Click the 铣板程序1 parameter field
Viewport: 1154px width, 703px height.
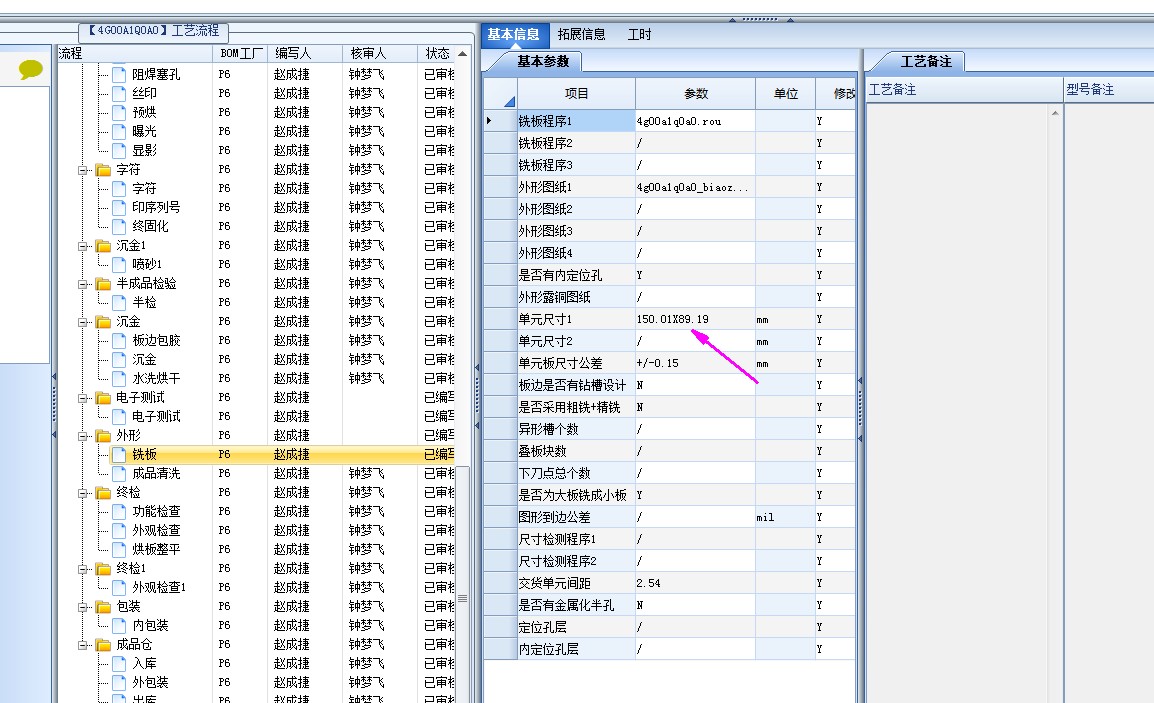point(695,121)
